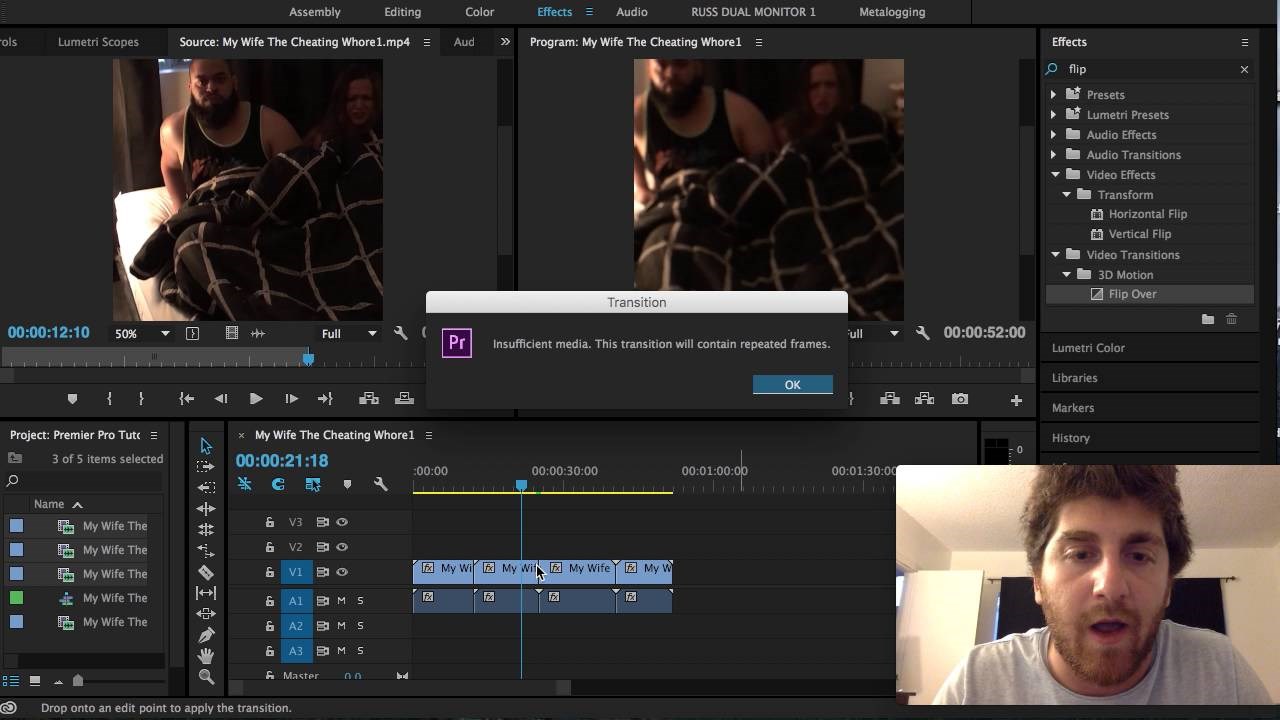This screenshot has width=1280, height=720.
Task: Add a marker at the playhead
Action: (x=348, y=483)
